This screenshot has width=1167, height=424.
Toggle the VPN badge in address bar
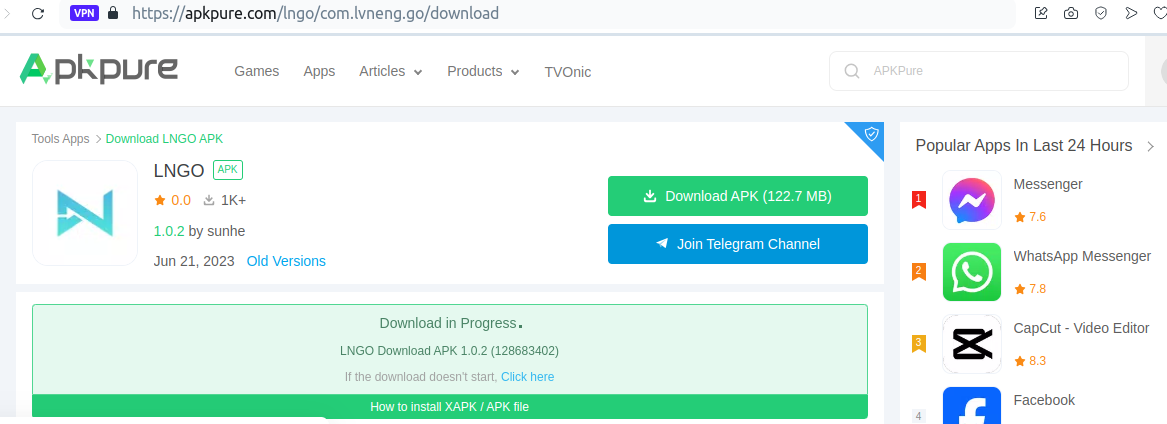tap(84, 14)
